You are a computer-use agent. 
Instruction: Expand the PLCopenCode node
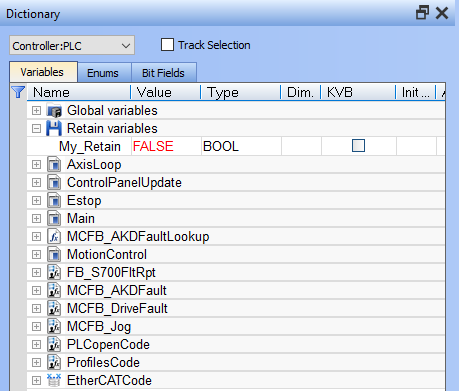click(x=36, y=345)
